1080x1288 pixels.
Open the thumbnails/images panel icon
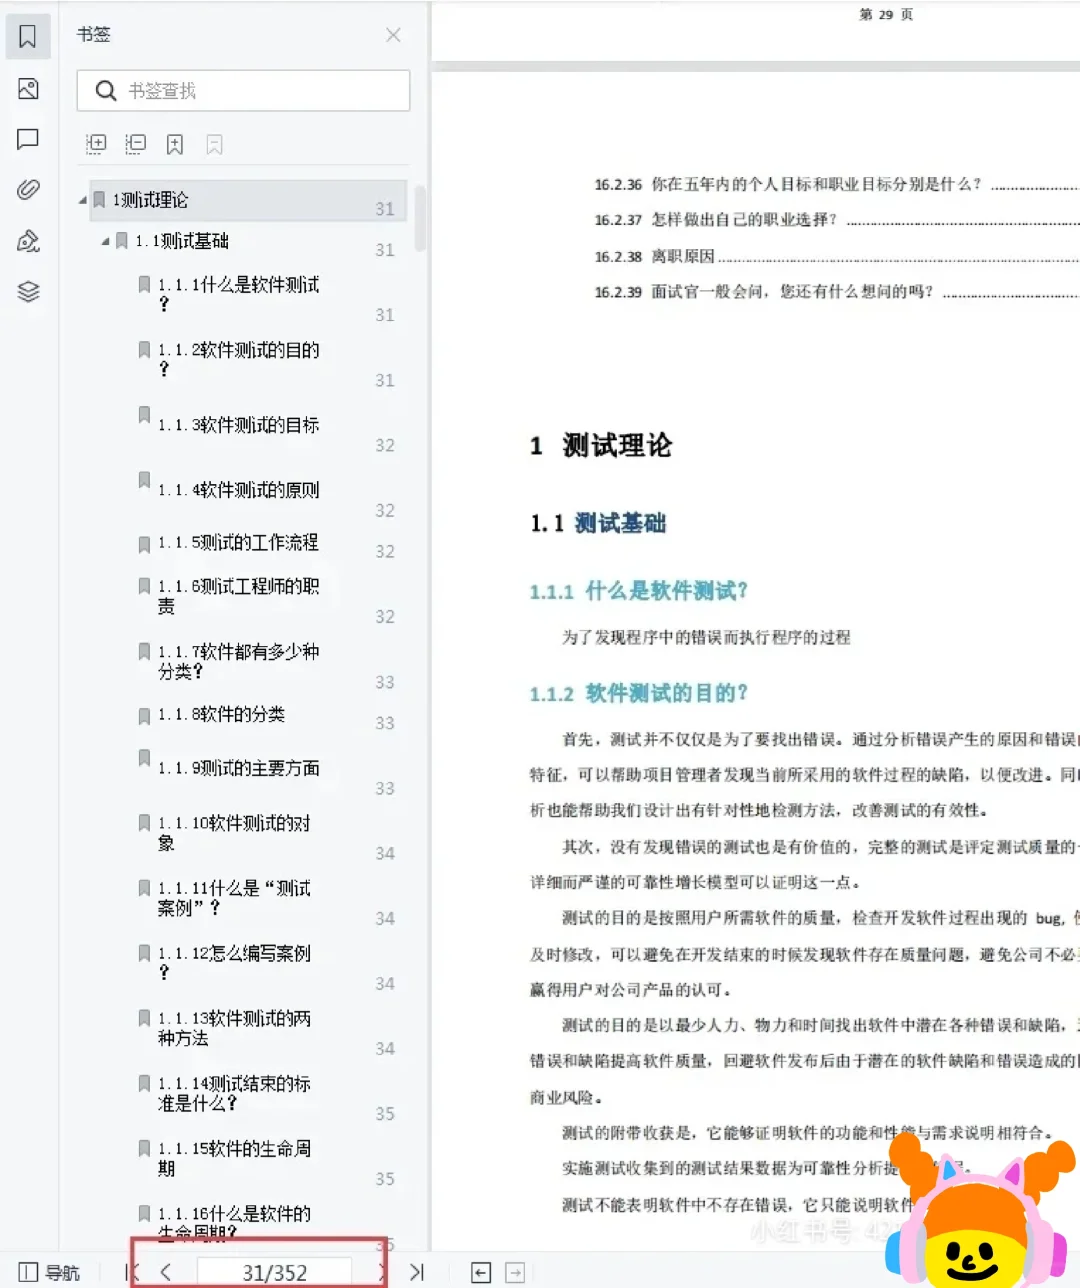click(28, 89)
